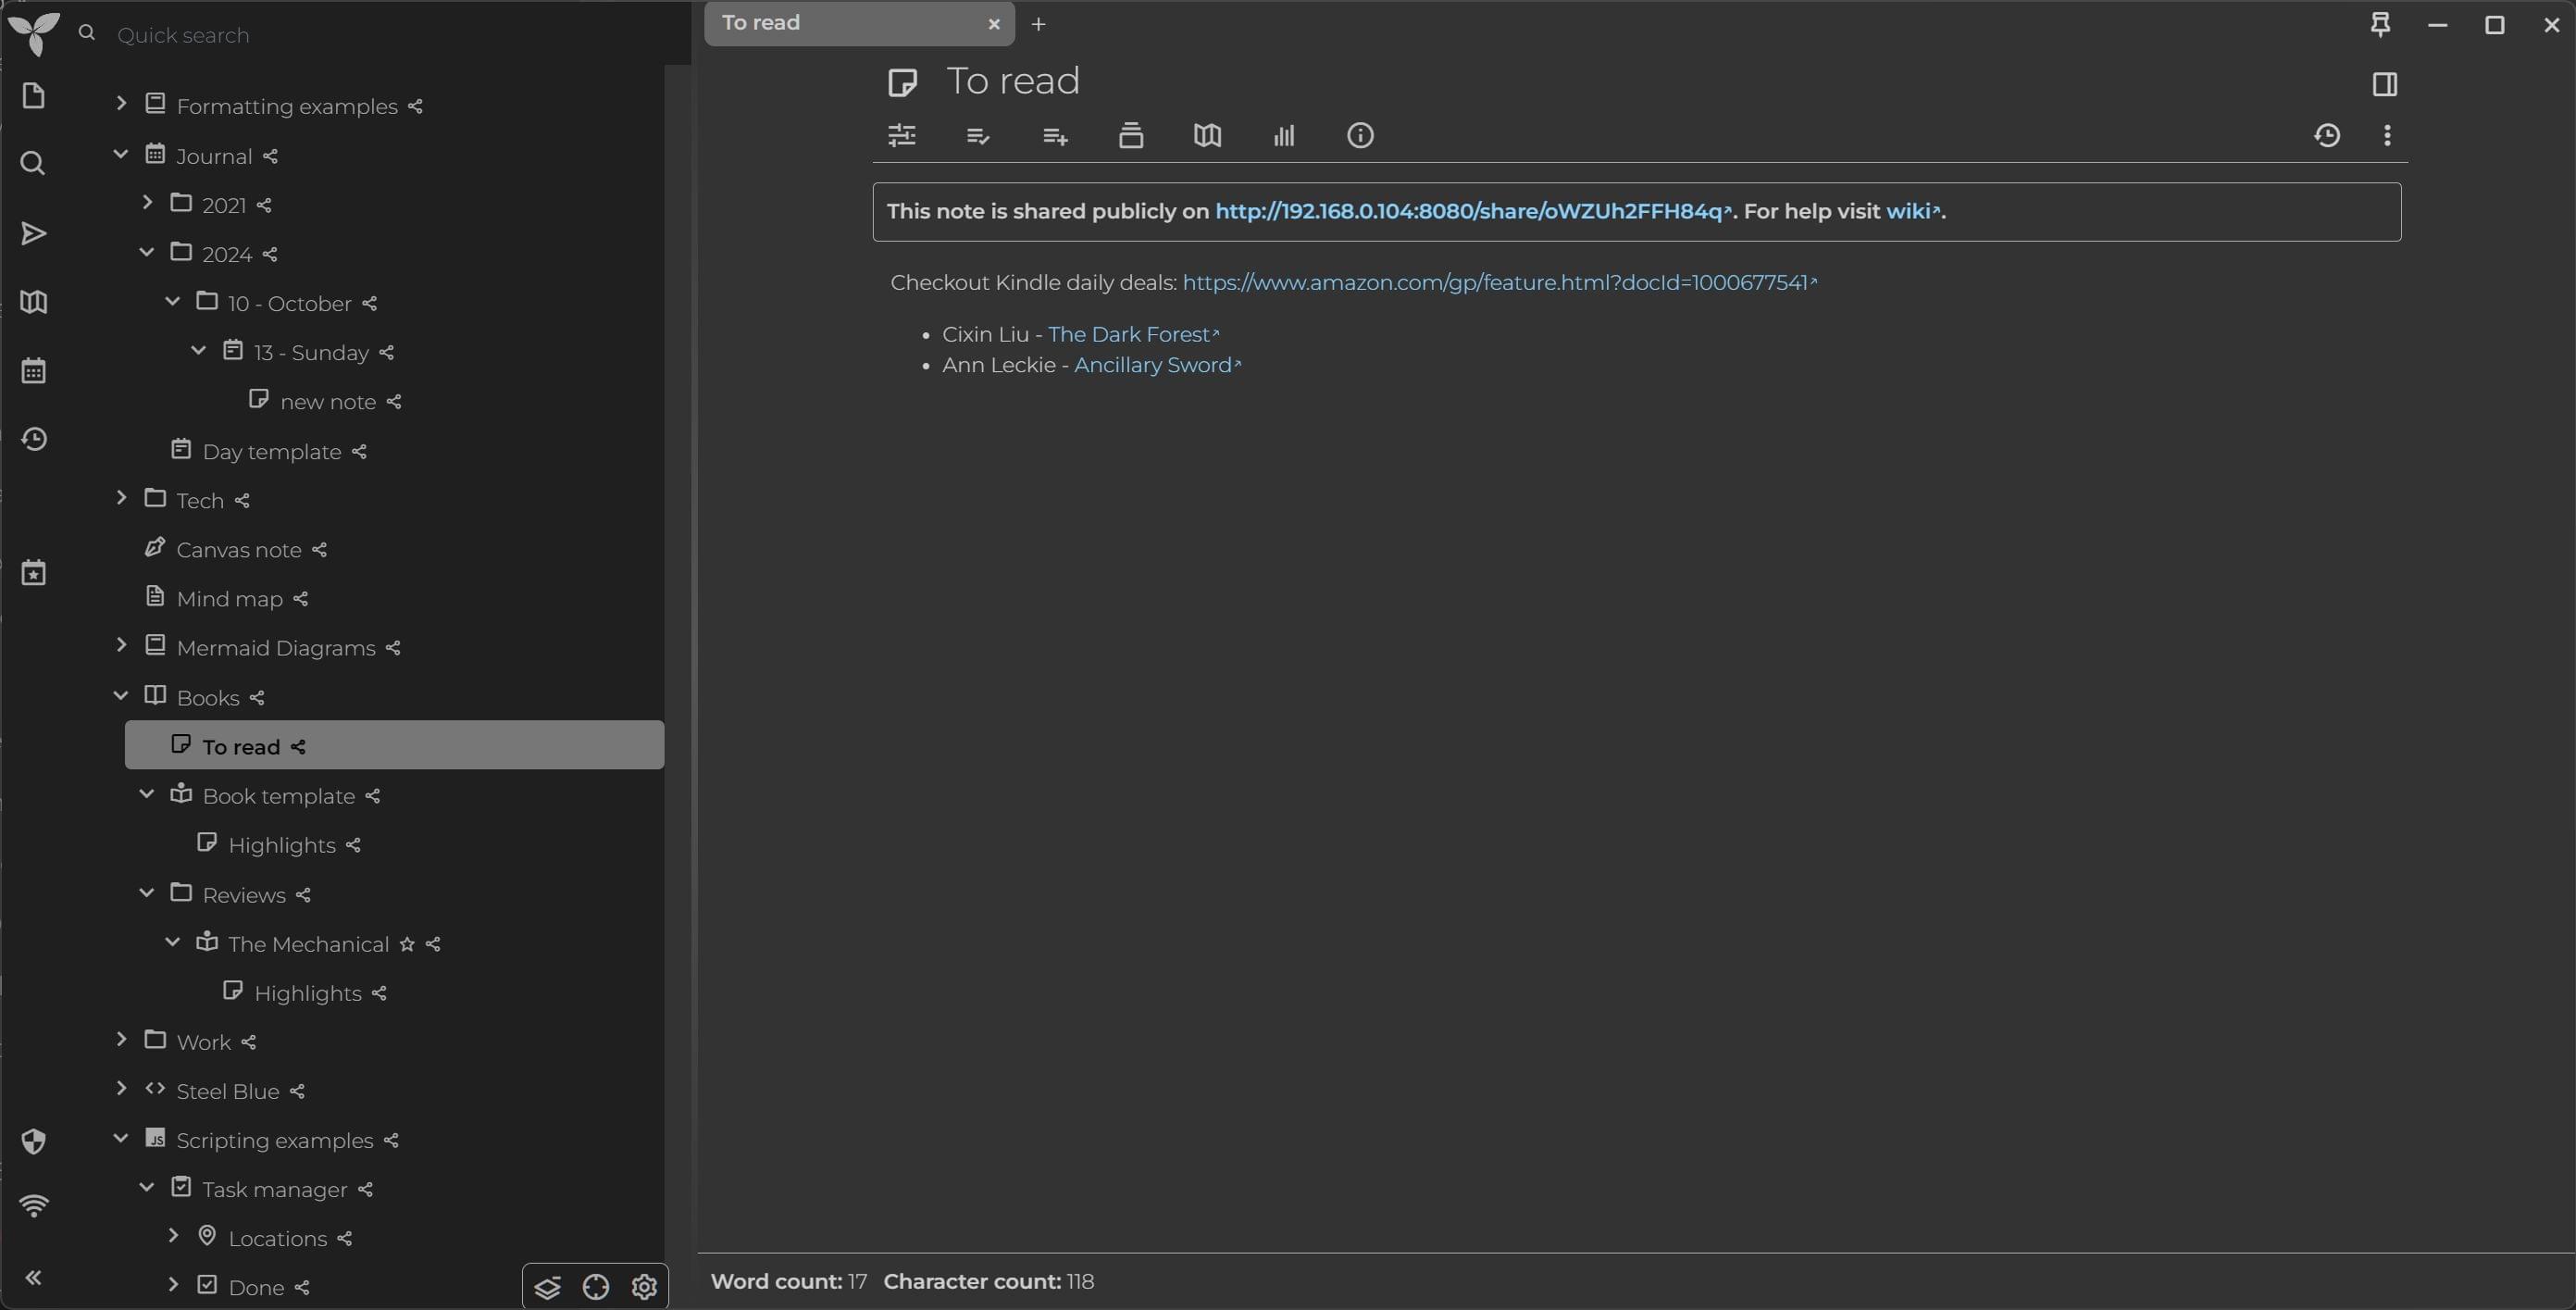Open the note info ribbon icon
Viewport: 2576px width, 1310px height.
1360,135
